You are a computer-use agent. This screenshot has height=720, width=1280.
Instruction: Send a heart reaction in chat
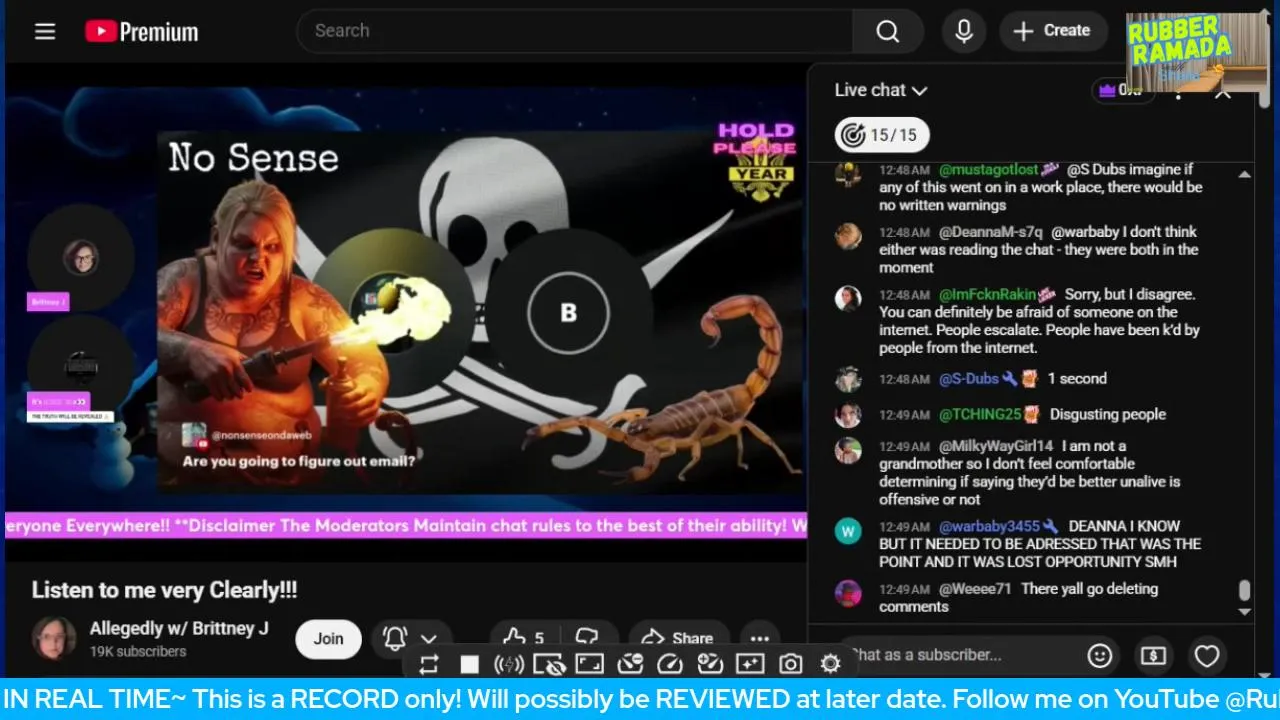coord(1207,656)
